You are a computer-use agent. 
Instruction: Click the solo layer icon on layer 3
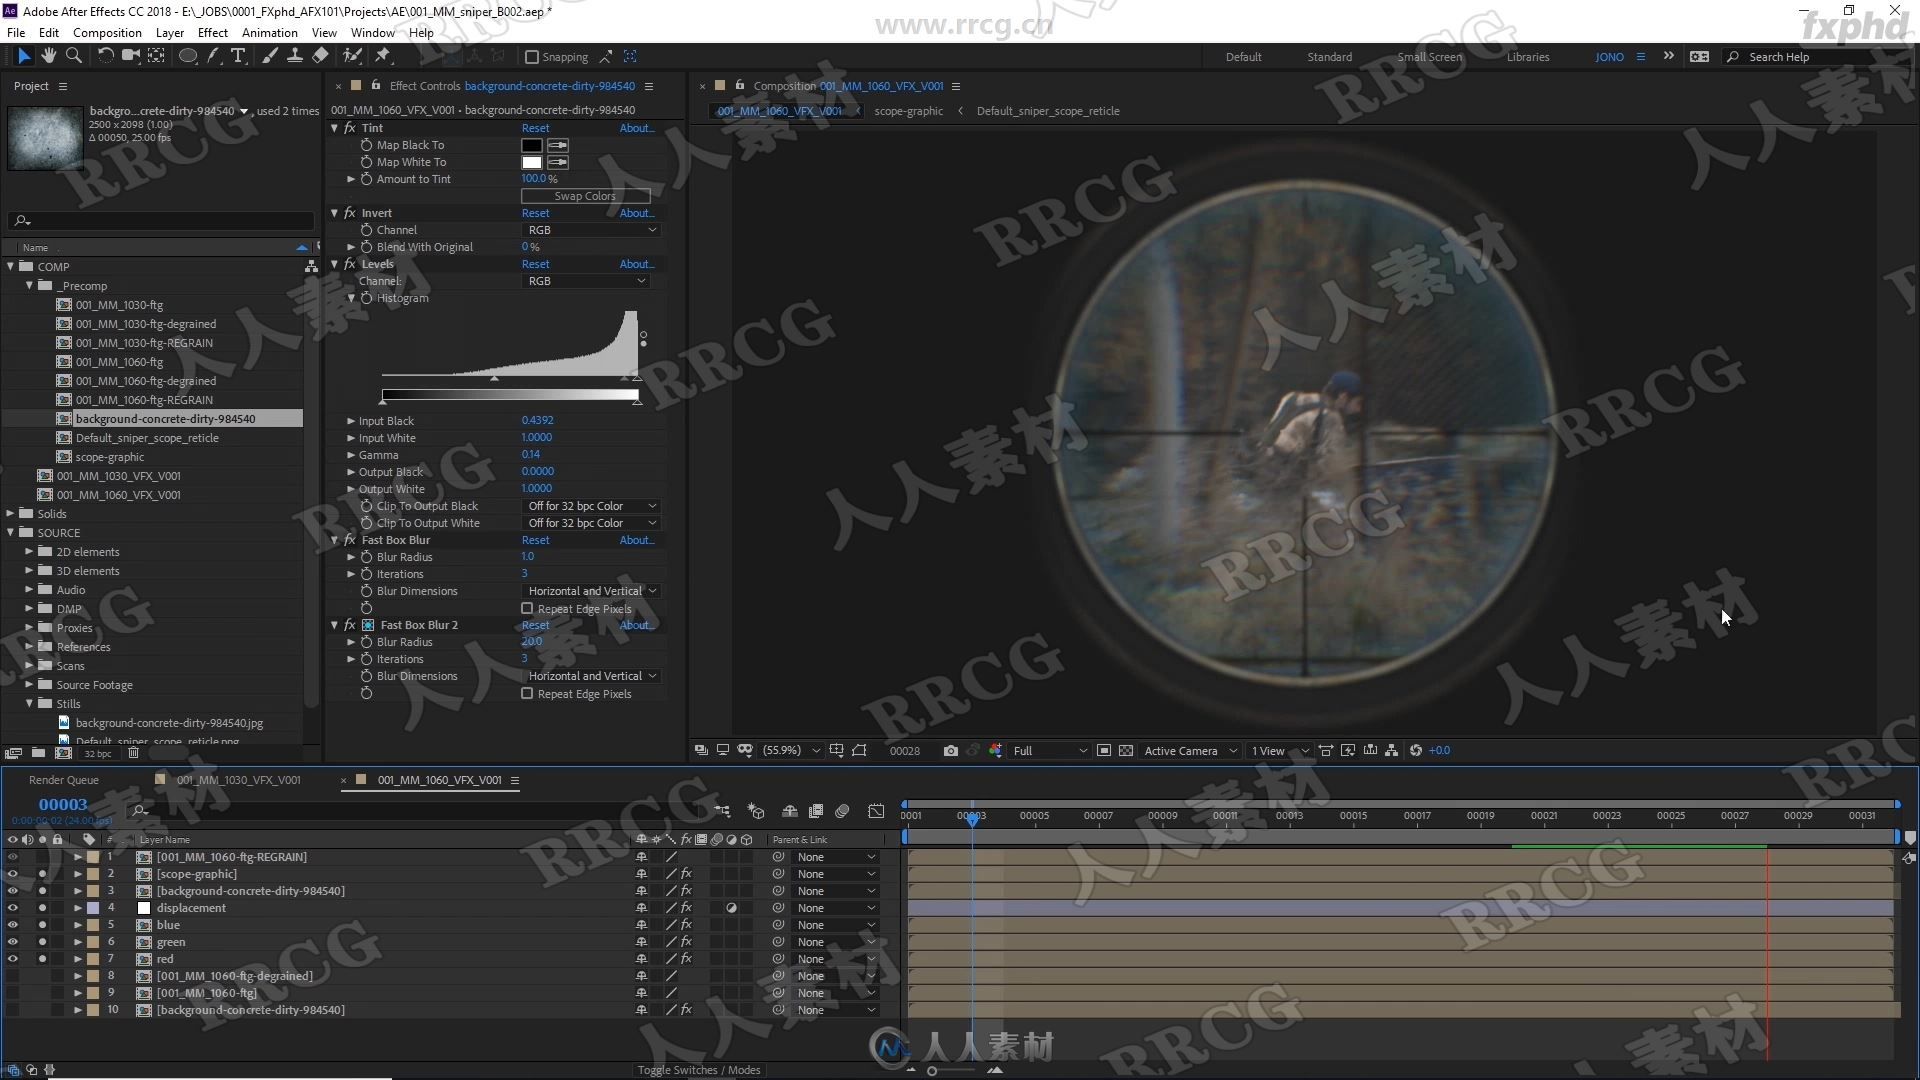pos(42,890)
